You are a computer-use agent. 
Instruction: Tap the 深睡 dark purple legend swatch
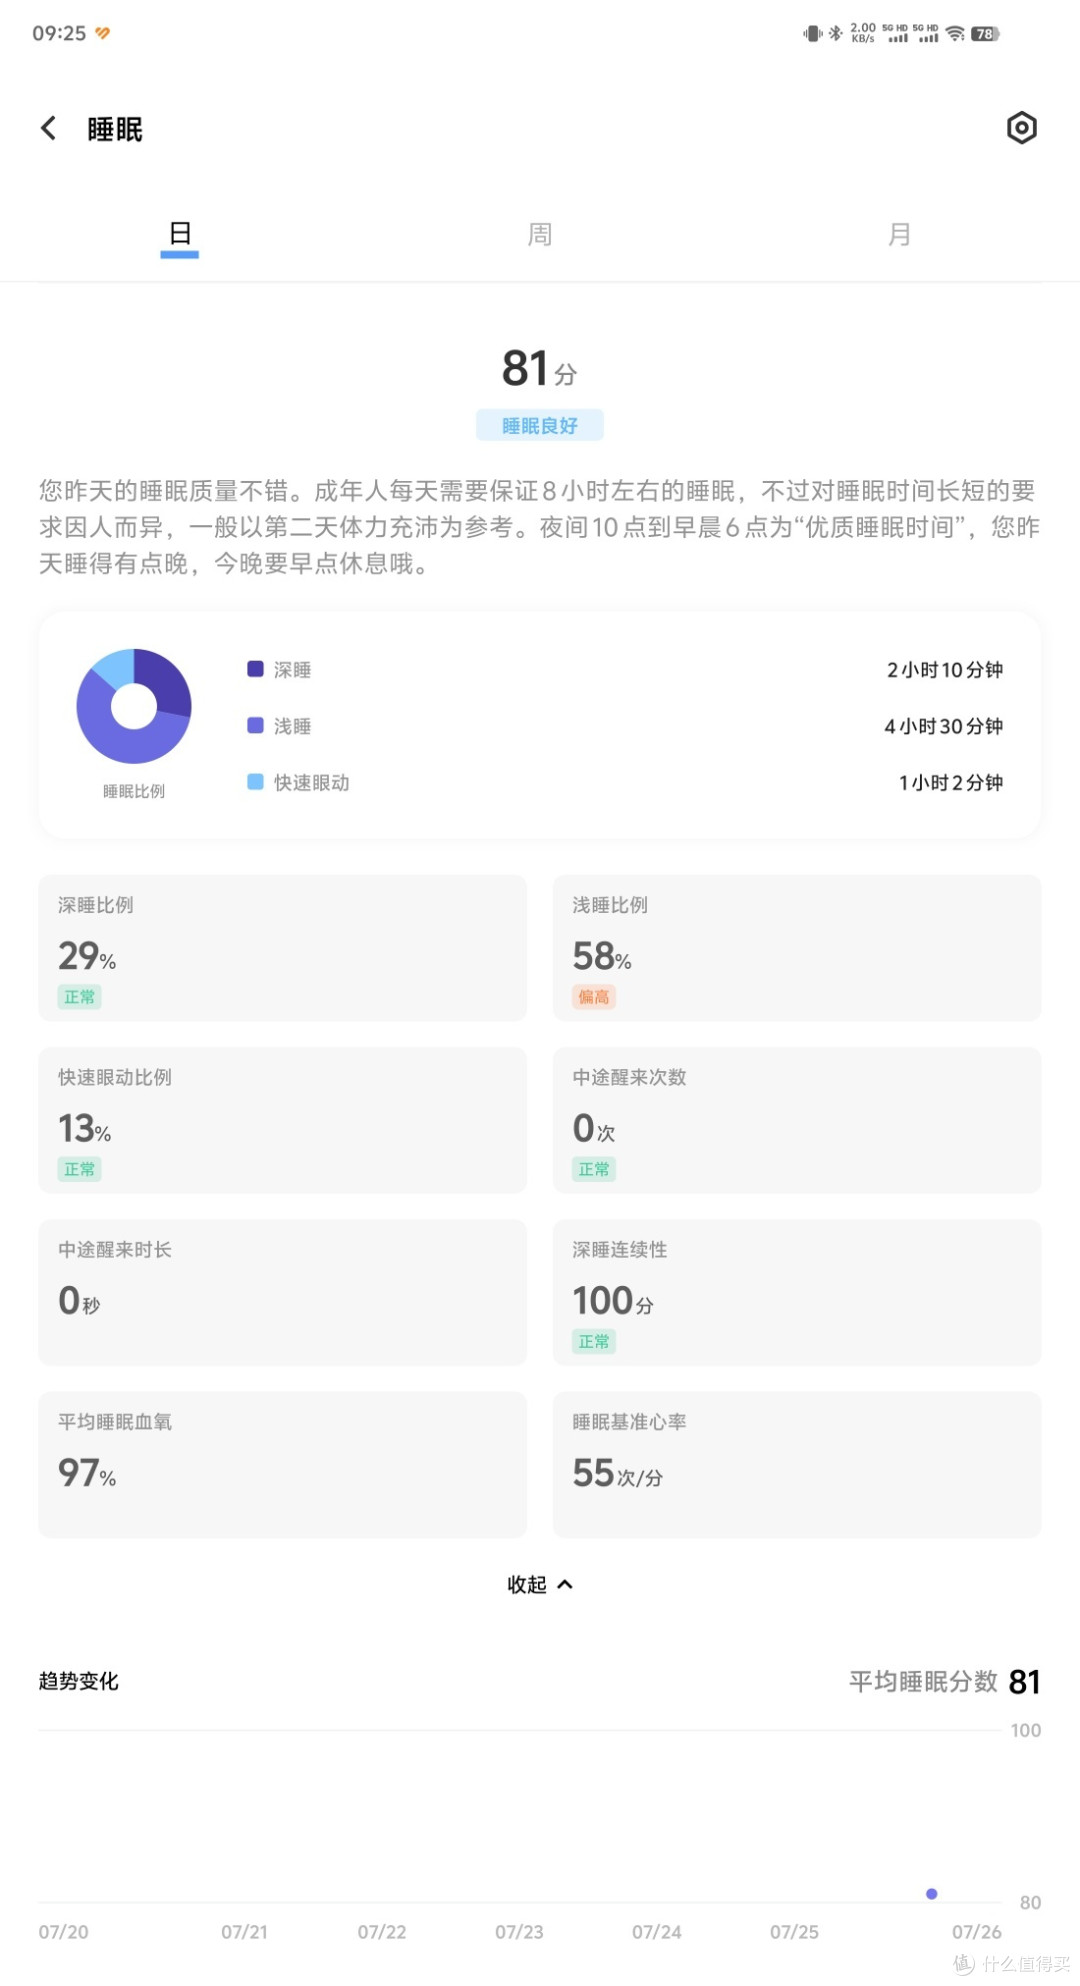255,669
